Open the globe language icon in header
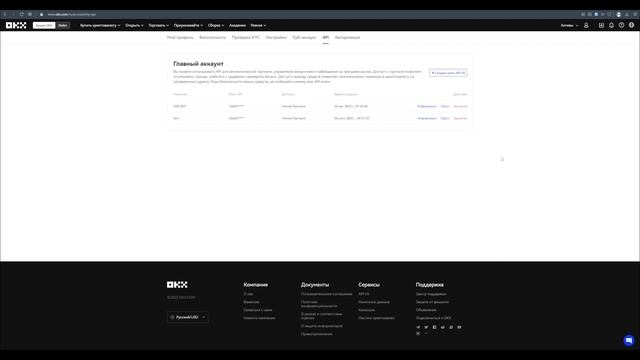The image size is (640, 360). (x=631, y=25)
